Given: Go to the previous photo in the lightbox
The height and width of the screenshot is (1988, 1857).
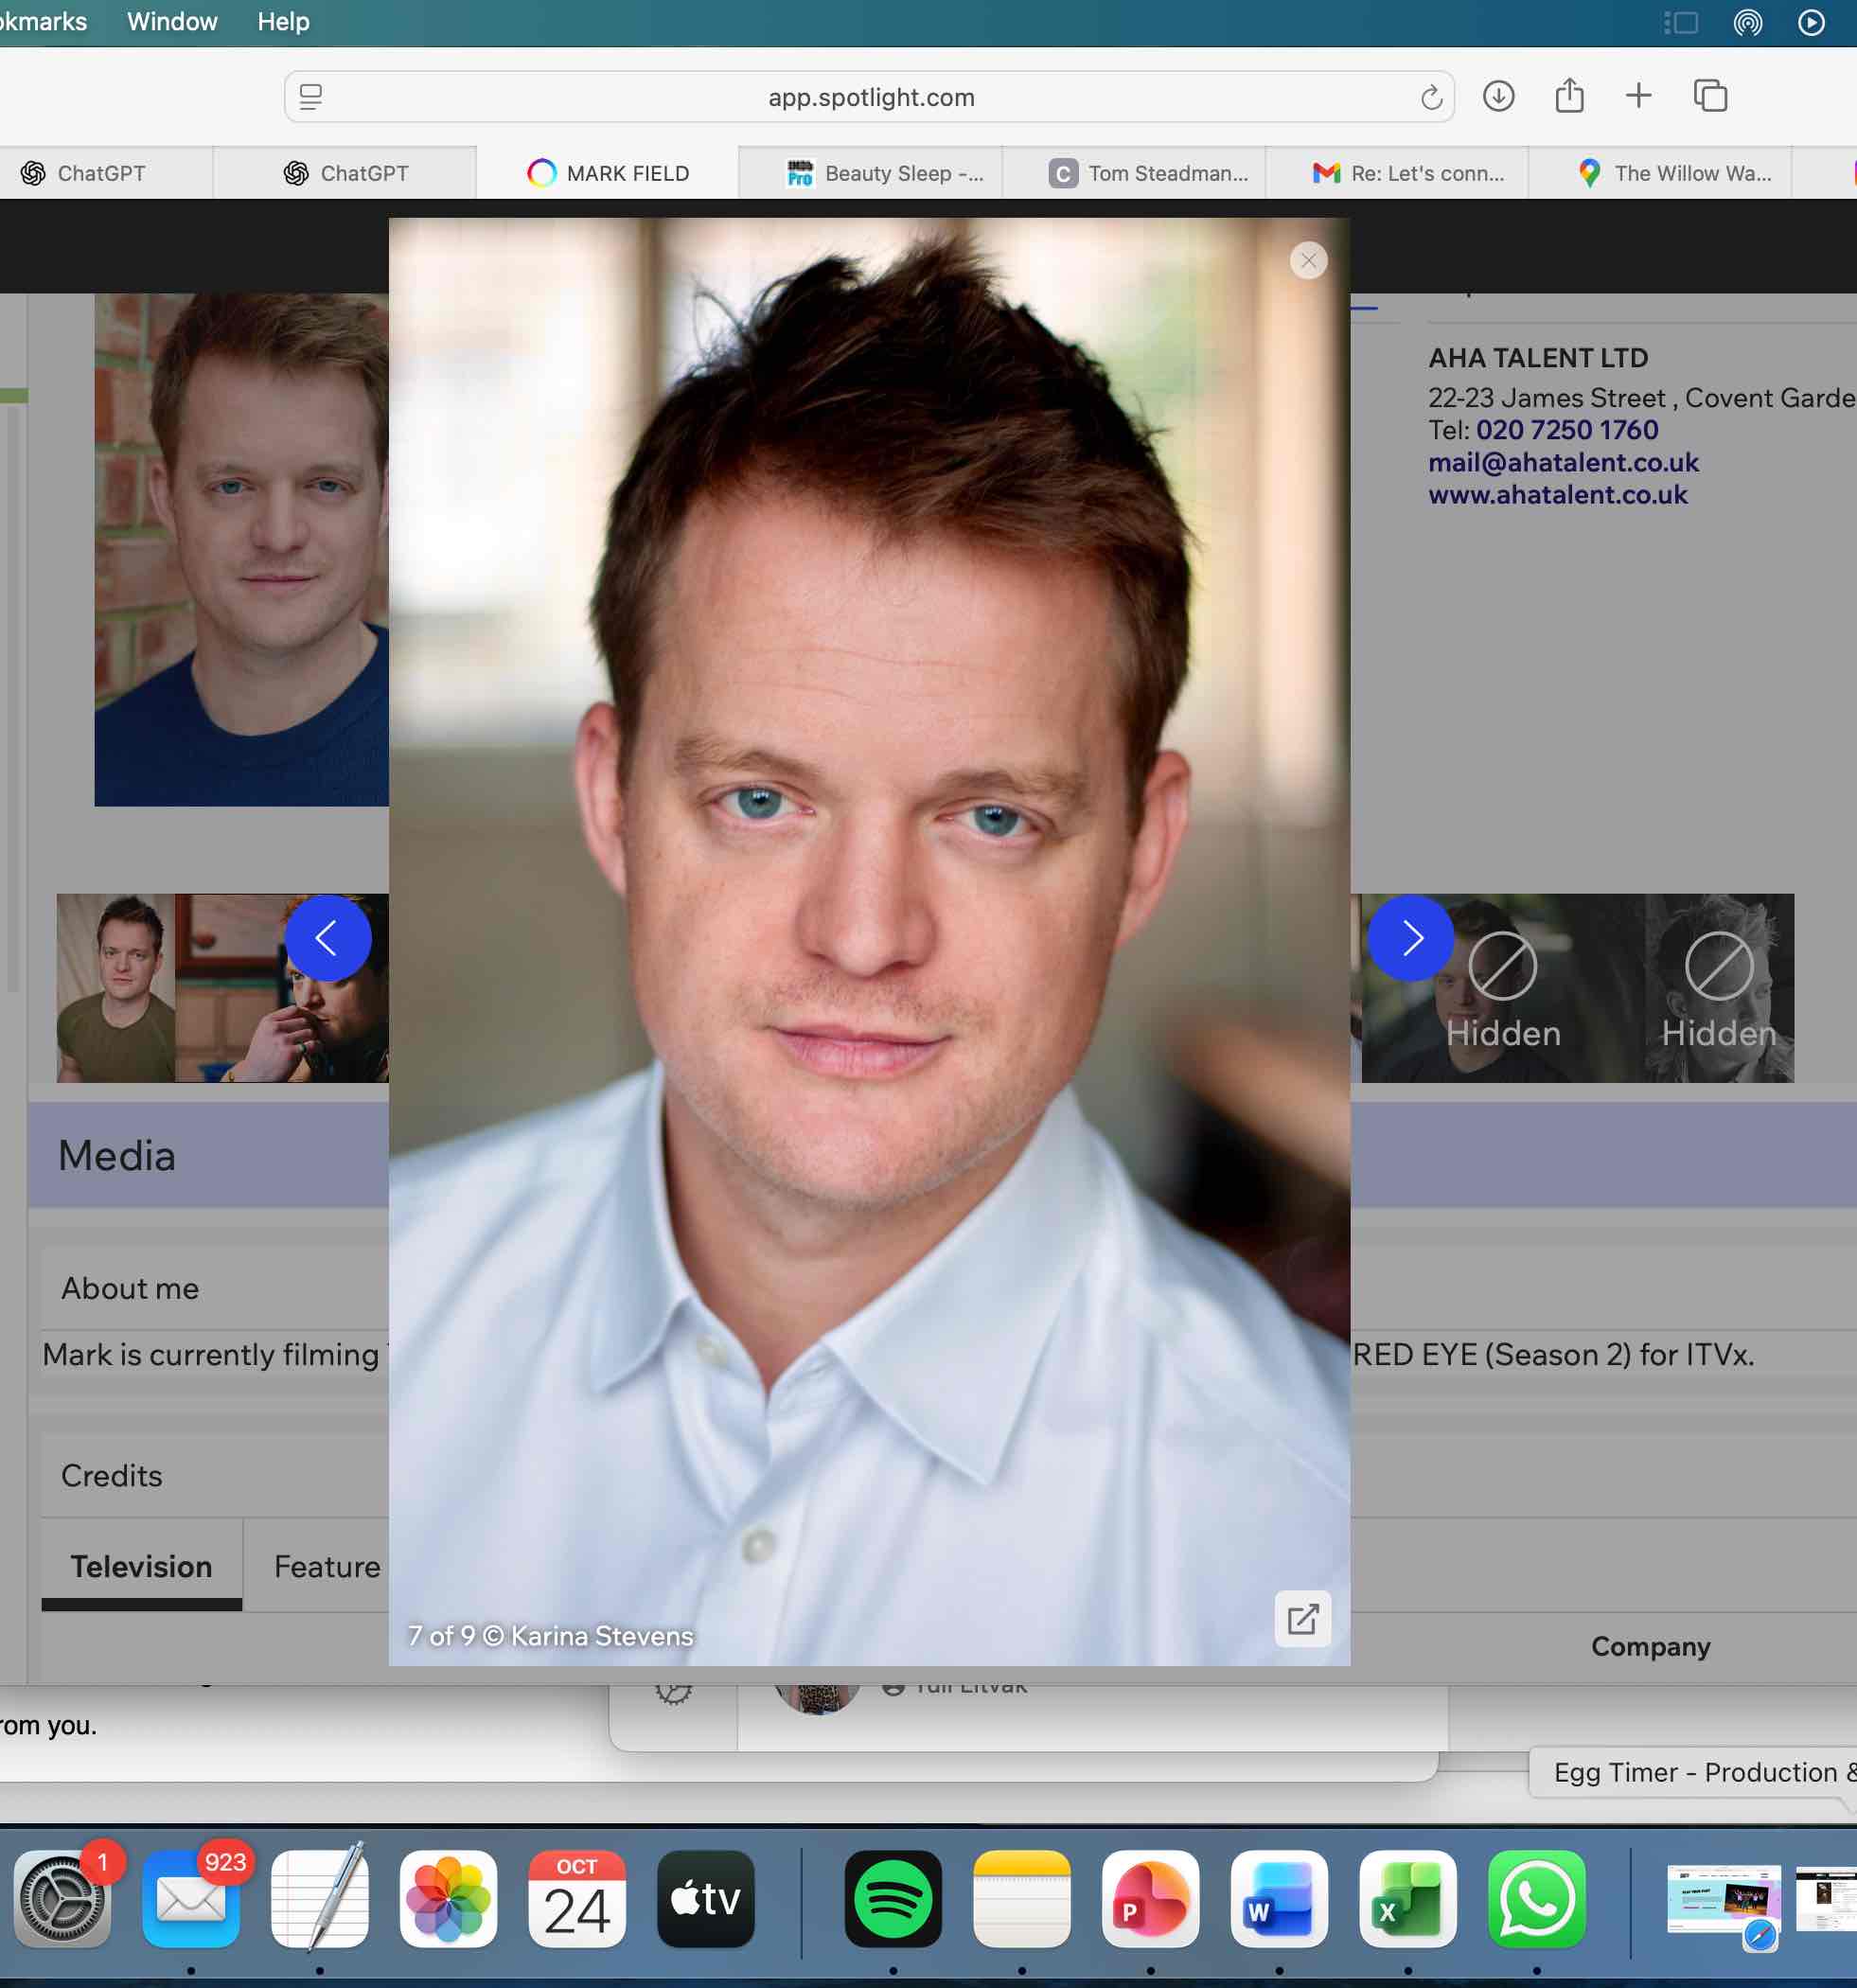Looking at the screenshot, I should click(327, 938).
